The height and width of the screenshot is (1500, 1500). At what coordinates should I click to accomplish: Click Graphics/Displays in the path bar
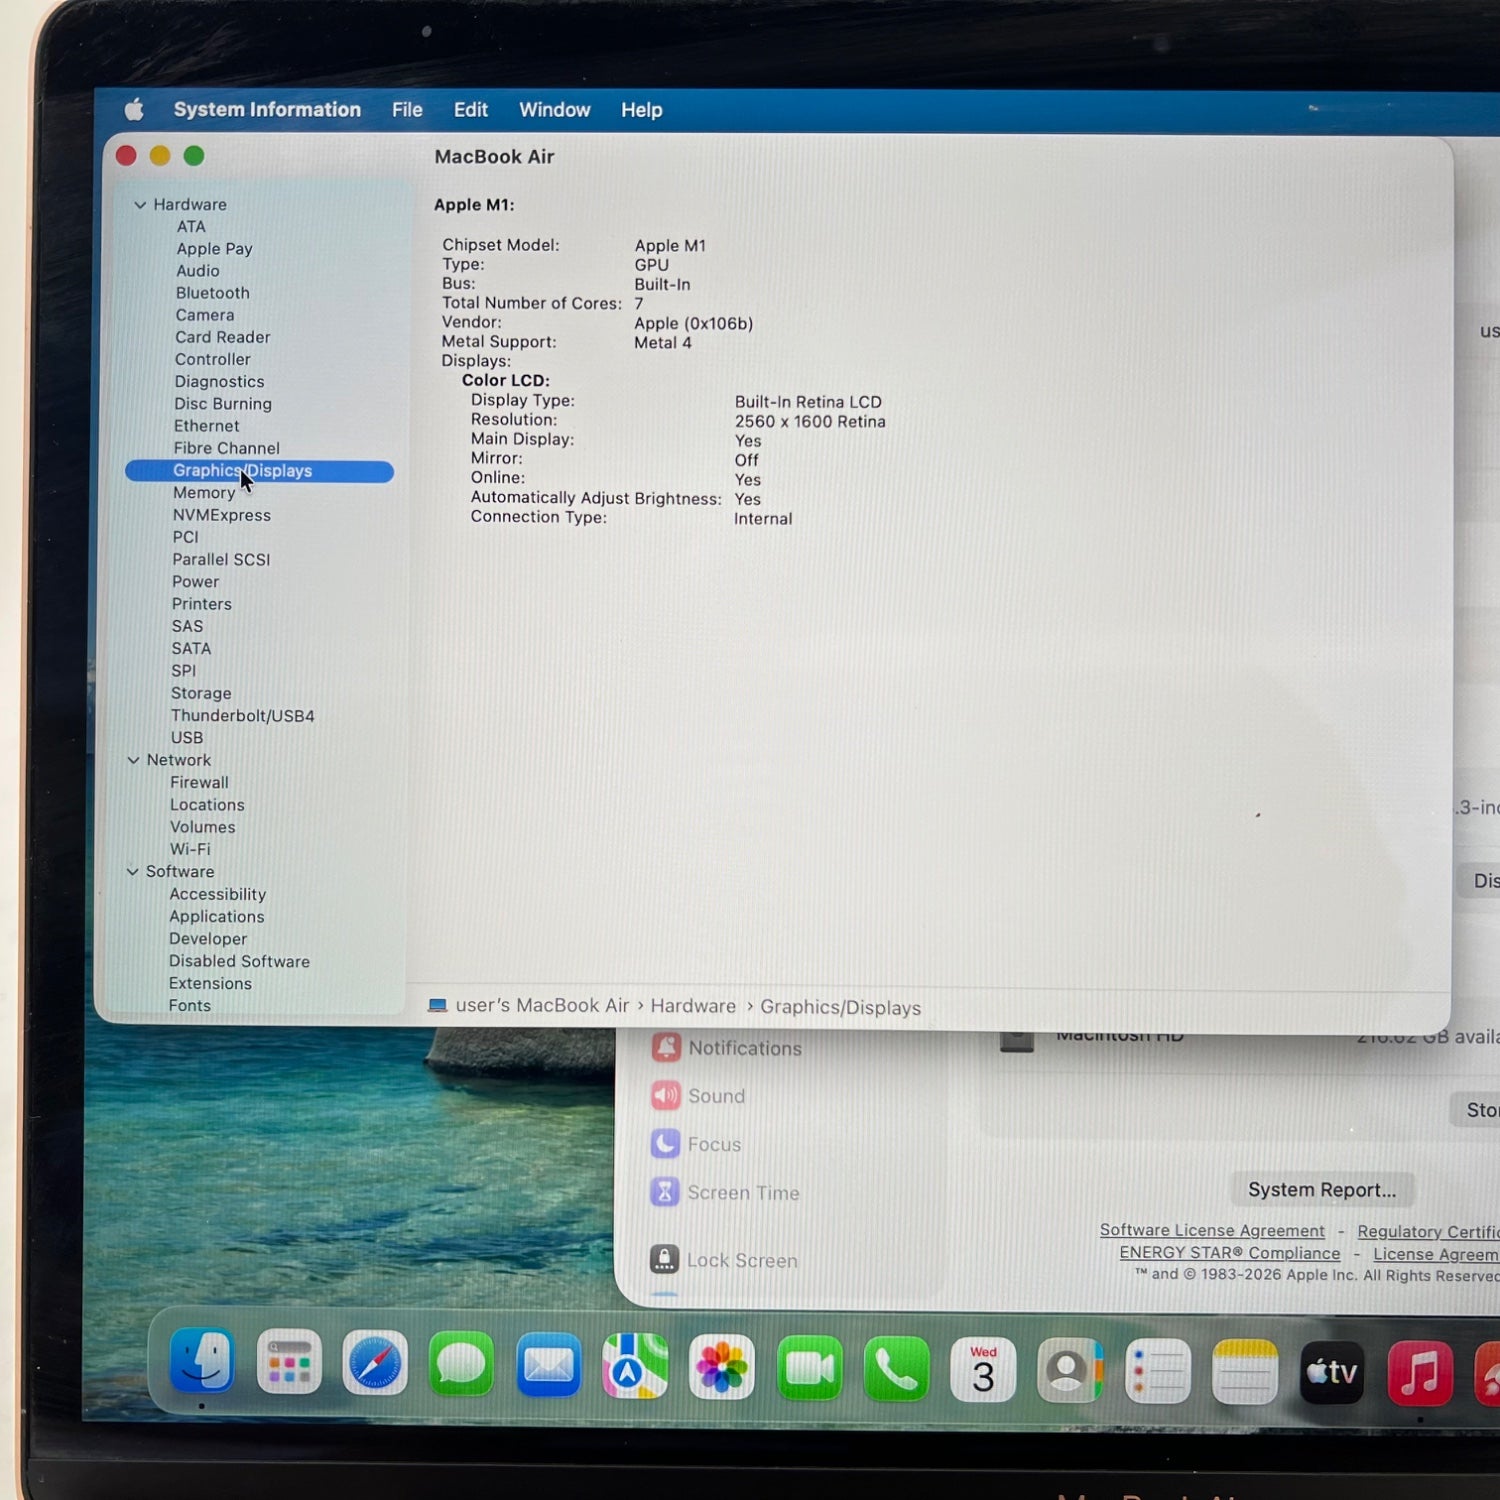tap(840, 1007)
